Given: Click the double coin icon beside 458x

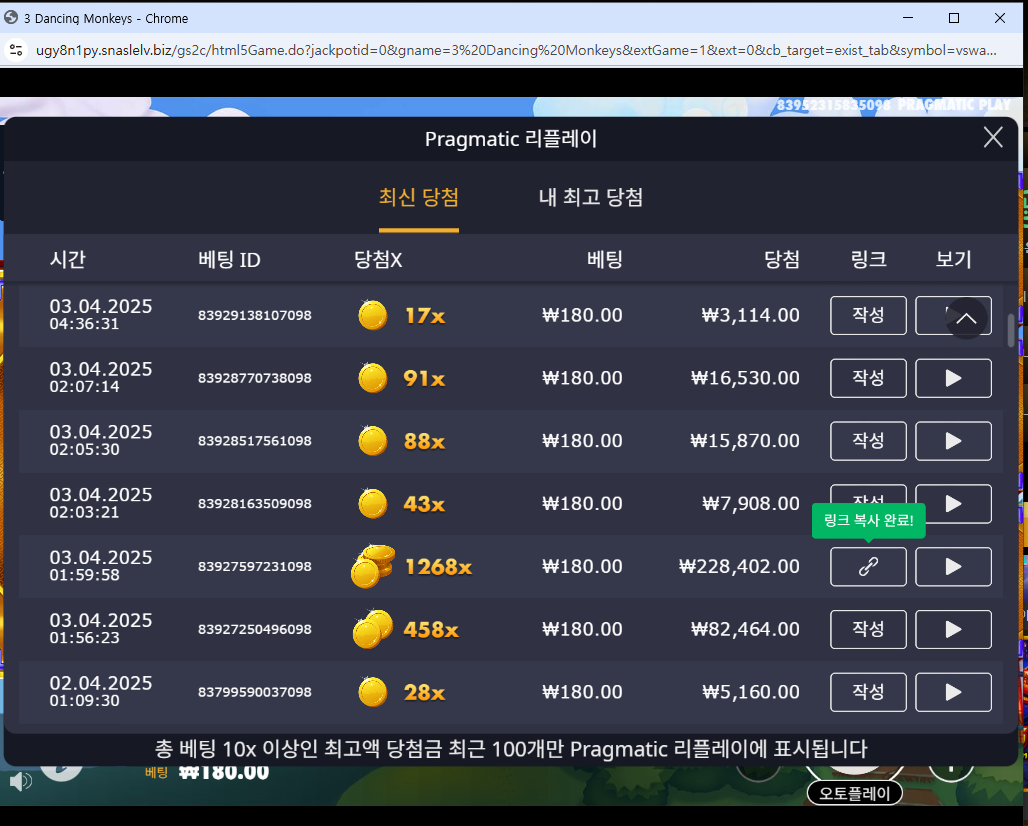Looking at the screenshot, I should [x=372, y=629].
